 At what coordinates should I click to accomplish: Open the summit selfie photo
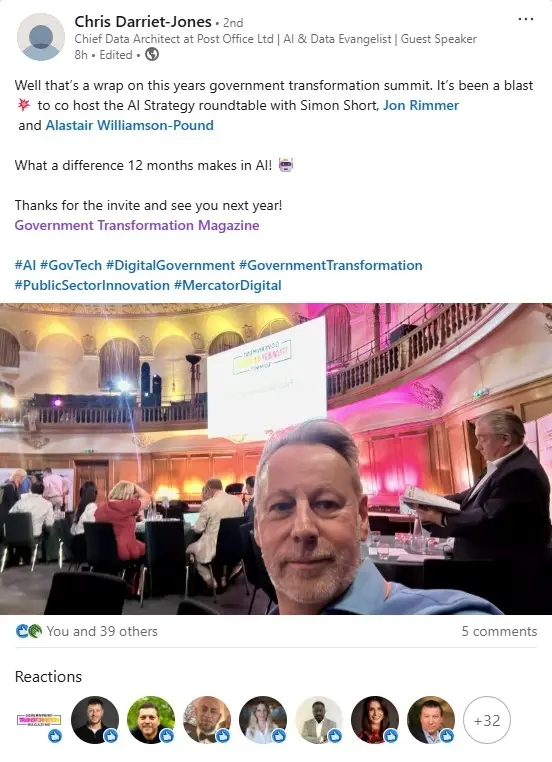[x=276, y=459]
